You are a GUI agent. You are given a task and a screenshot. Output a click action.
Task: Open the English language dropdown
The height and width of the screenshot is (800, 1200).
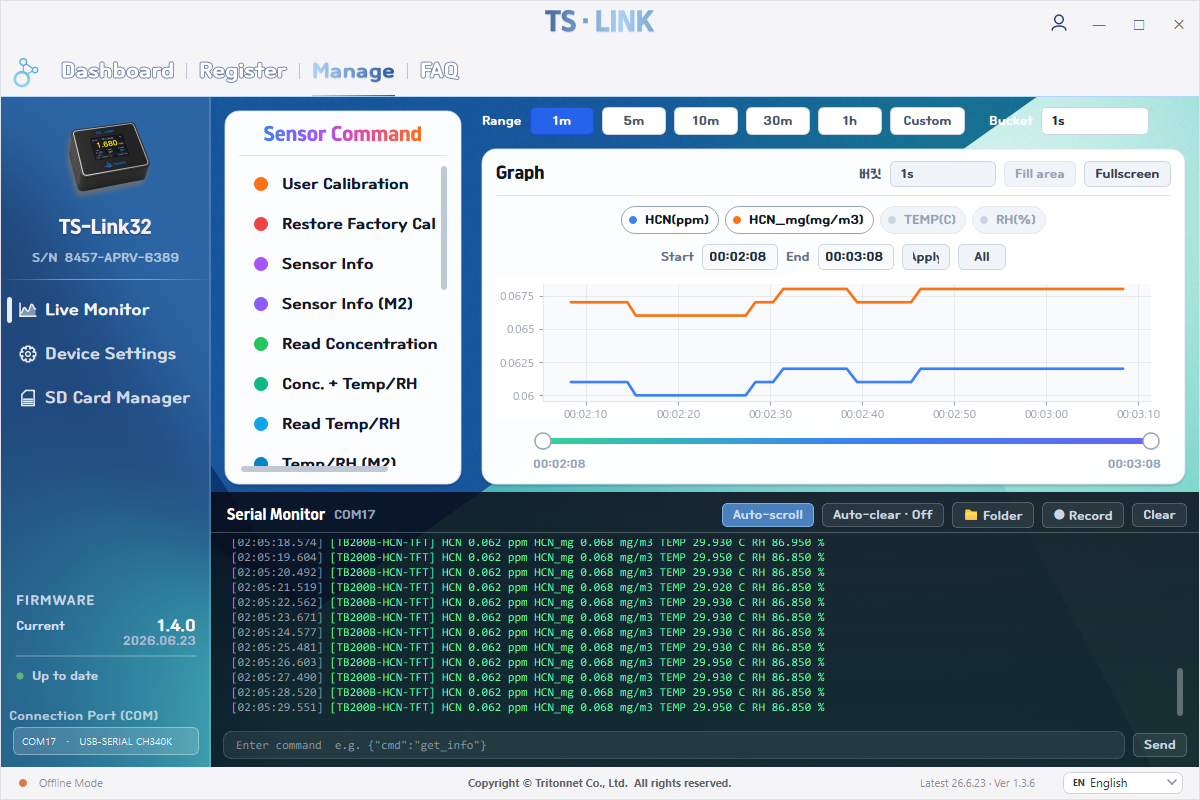[x=1122, y=783]
